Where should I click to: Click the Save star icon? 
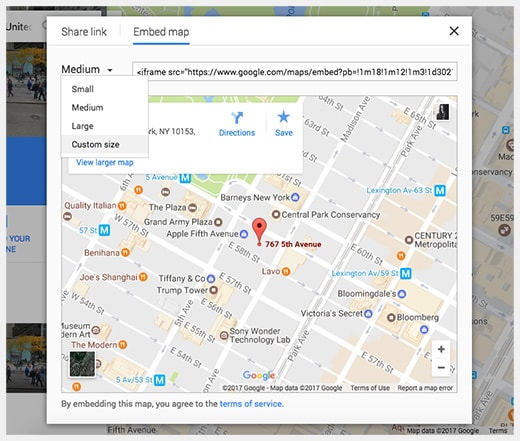[x=284, y=117]
